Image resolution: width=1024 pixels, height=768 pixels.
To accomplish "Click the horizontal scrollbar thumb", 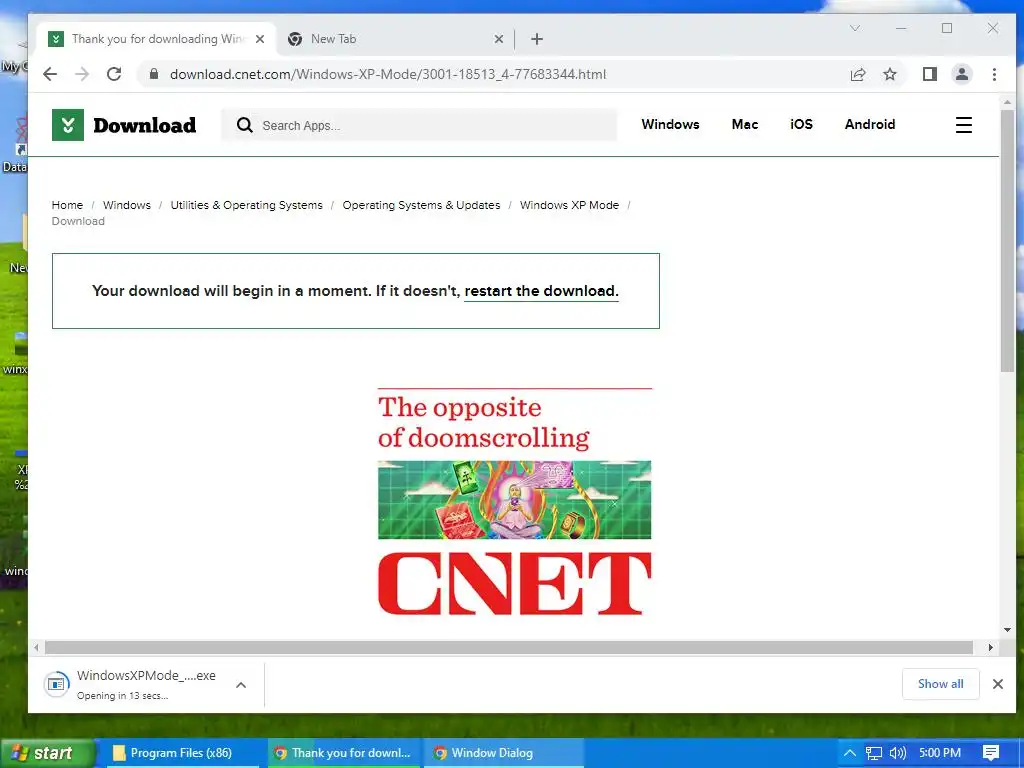I will (509, 647).
